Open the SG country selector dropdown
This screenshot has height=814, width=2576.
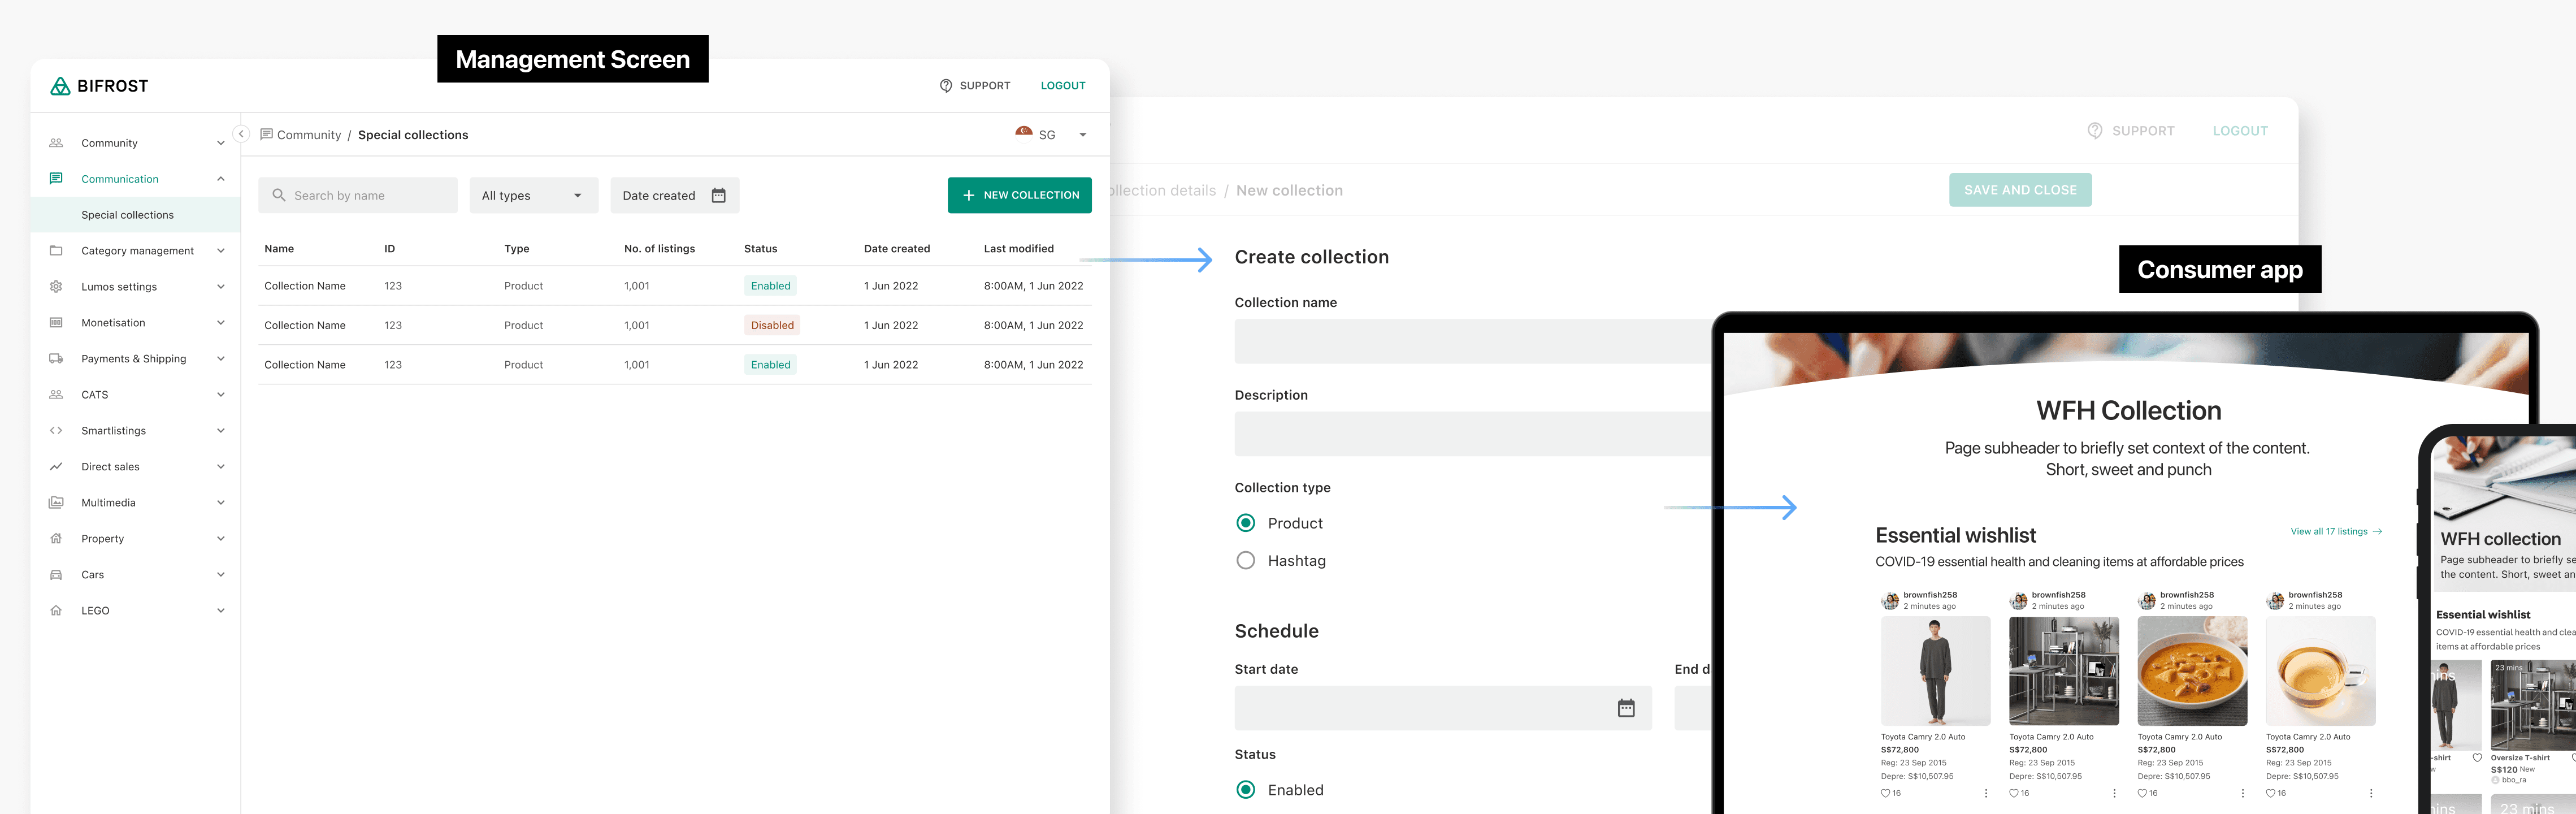pyautogui.click(x=1051, y=135)
